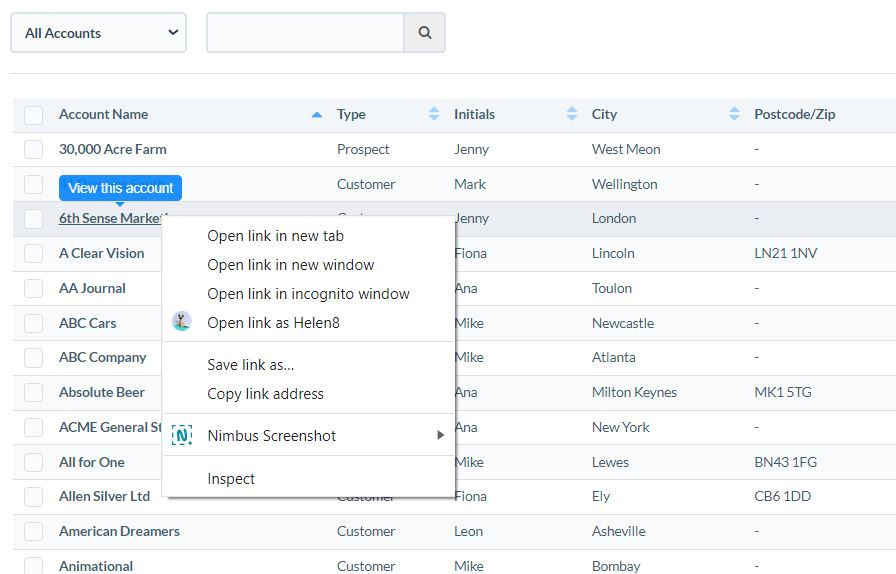Viewport: 896px width, 574px height.
Task: Check the Allen Silver Ltd checkbox
Action: 33,497
